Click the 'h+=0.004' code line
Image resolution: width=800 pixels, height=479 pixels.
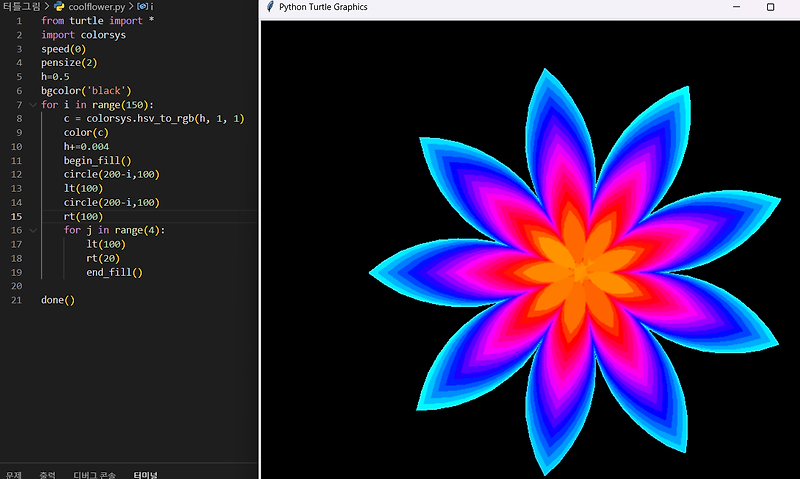click(x=86, y=146)
